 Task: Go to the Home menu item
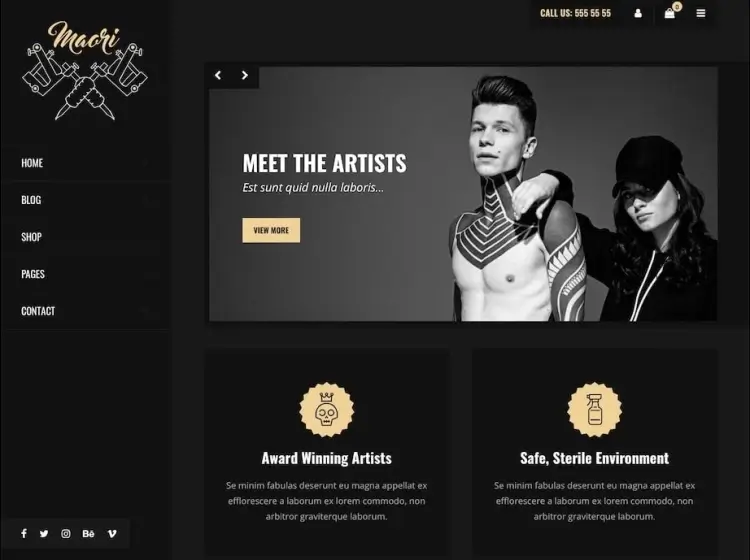(32, 163)
